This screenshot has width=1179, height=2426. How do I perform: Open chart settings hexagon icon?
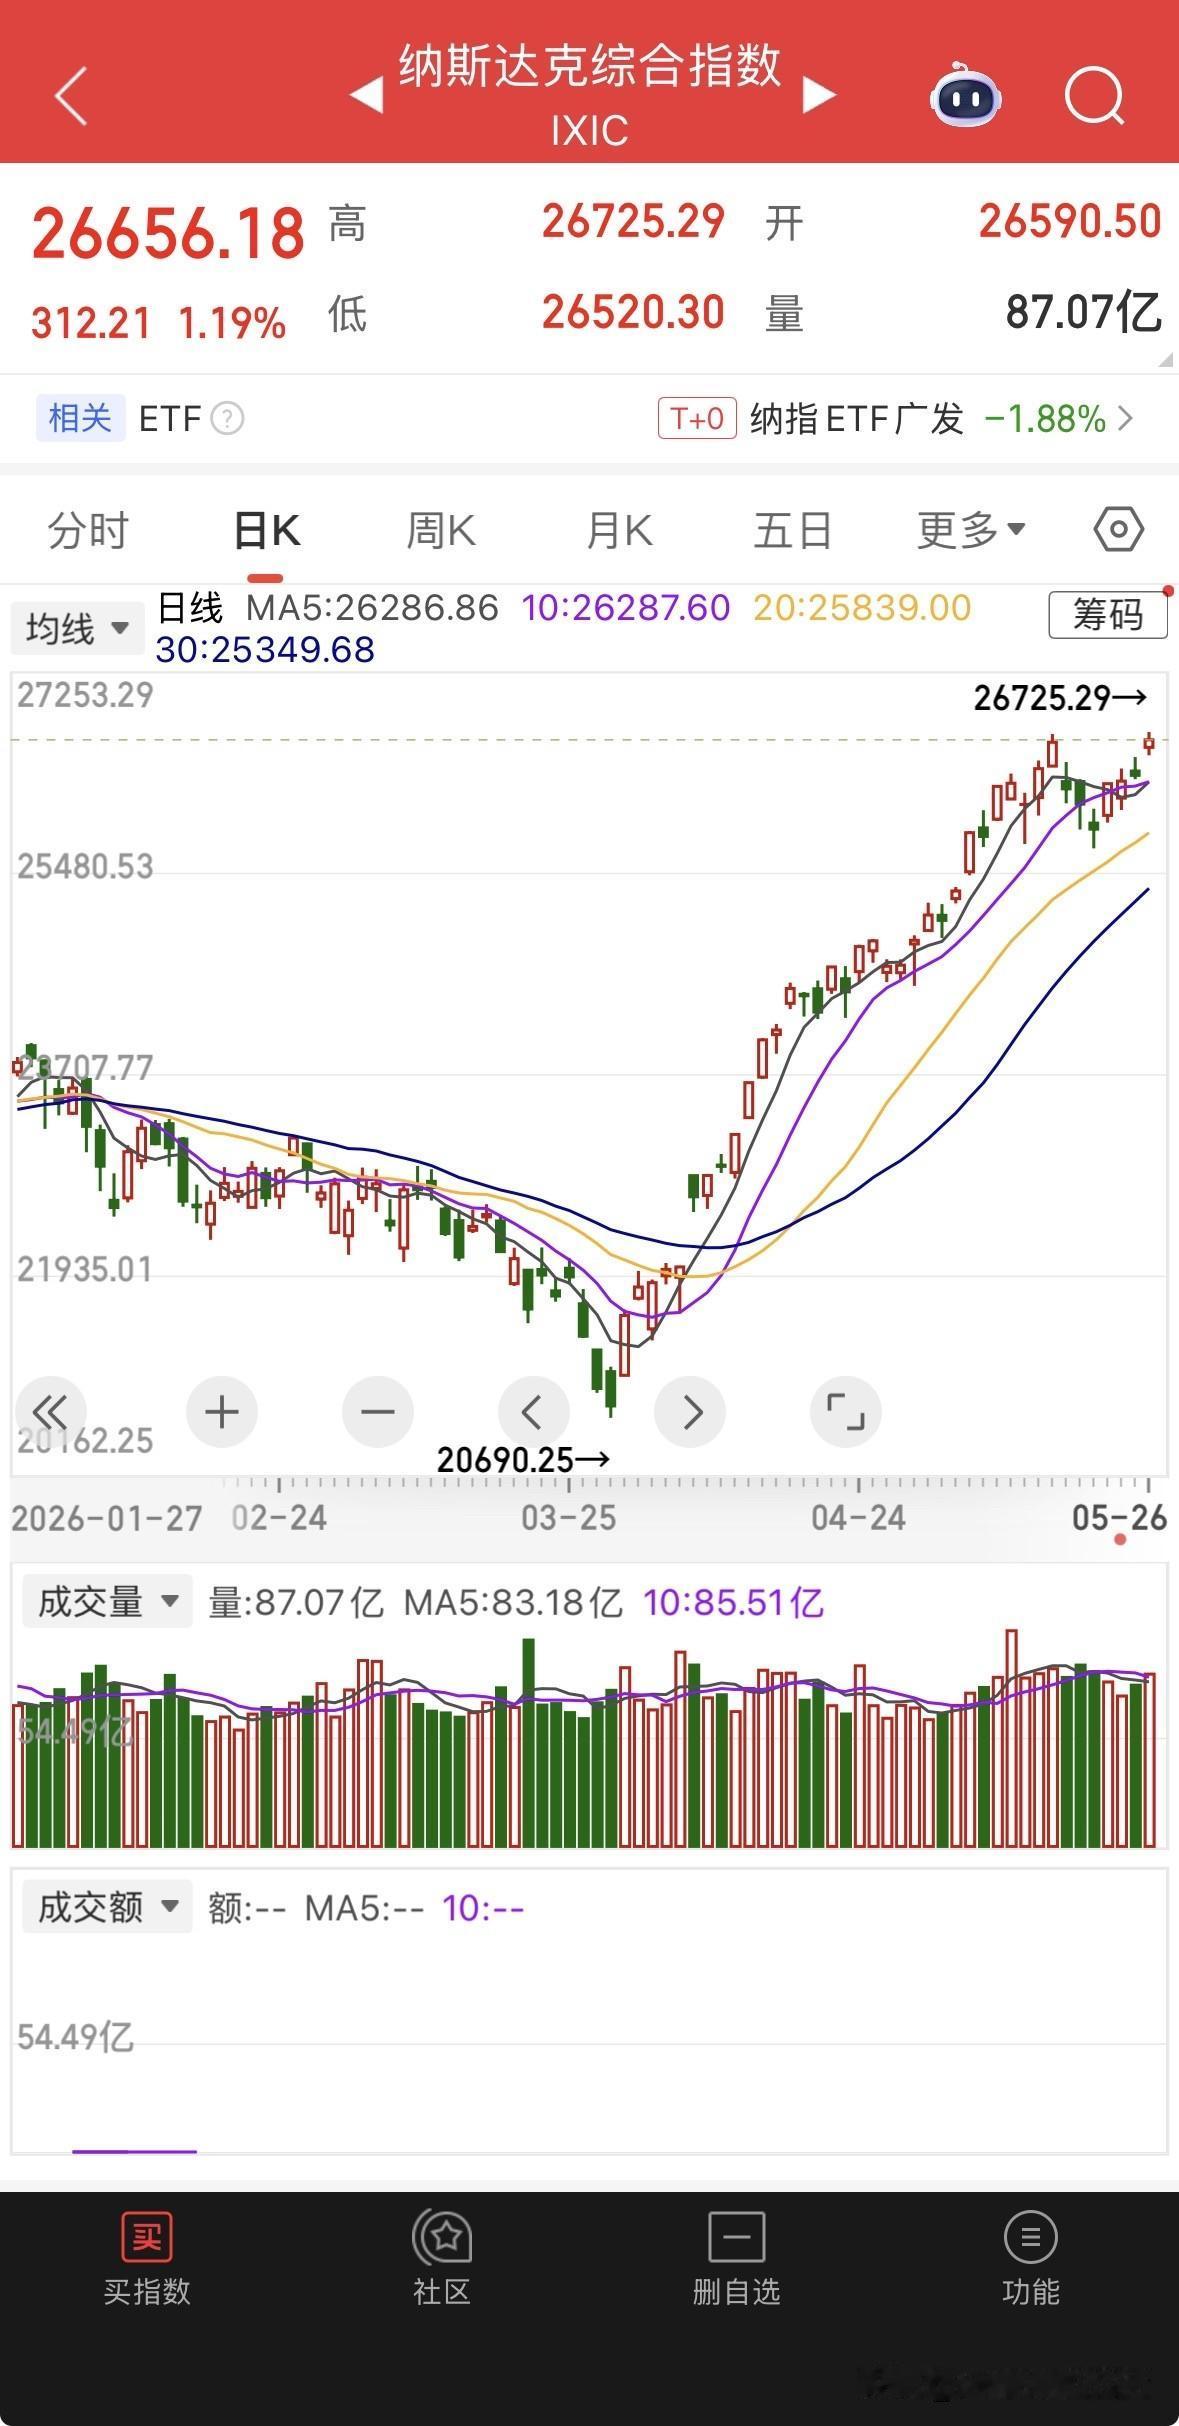1118,529
